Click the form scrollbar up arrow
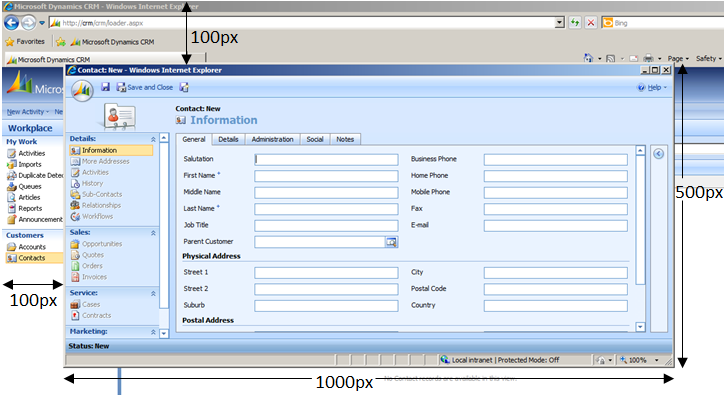The height and width of the screenshot is (397, 724). point(640,150)
